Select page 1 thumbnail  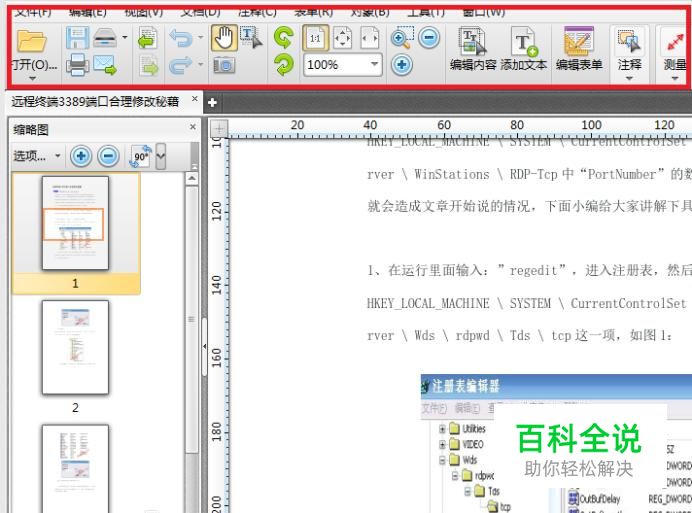click(x=75, y=223)
